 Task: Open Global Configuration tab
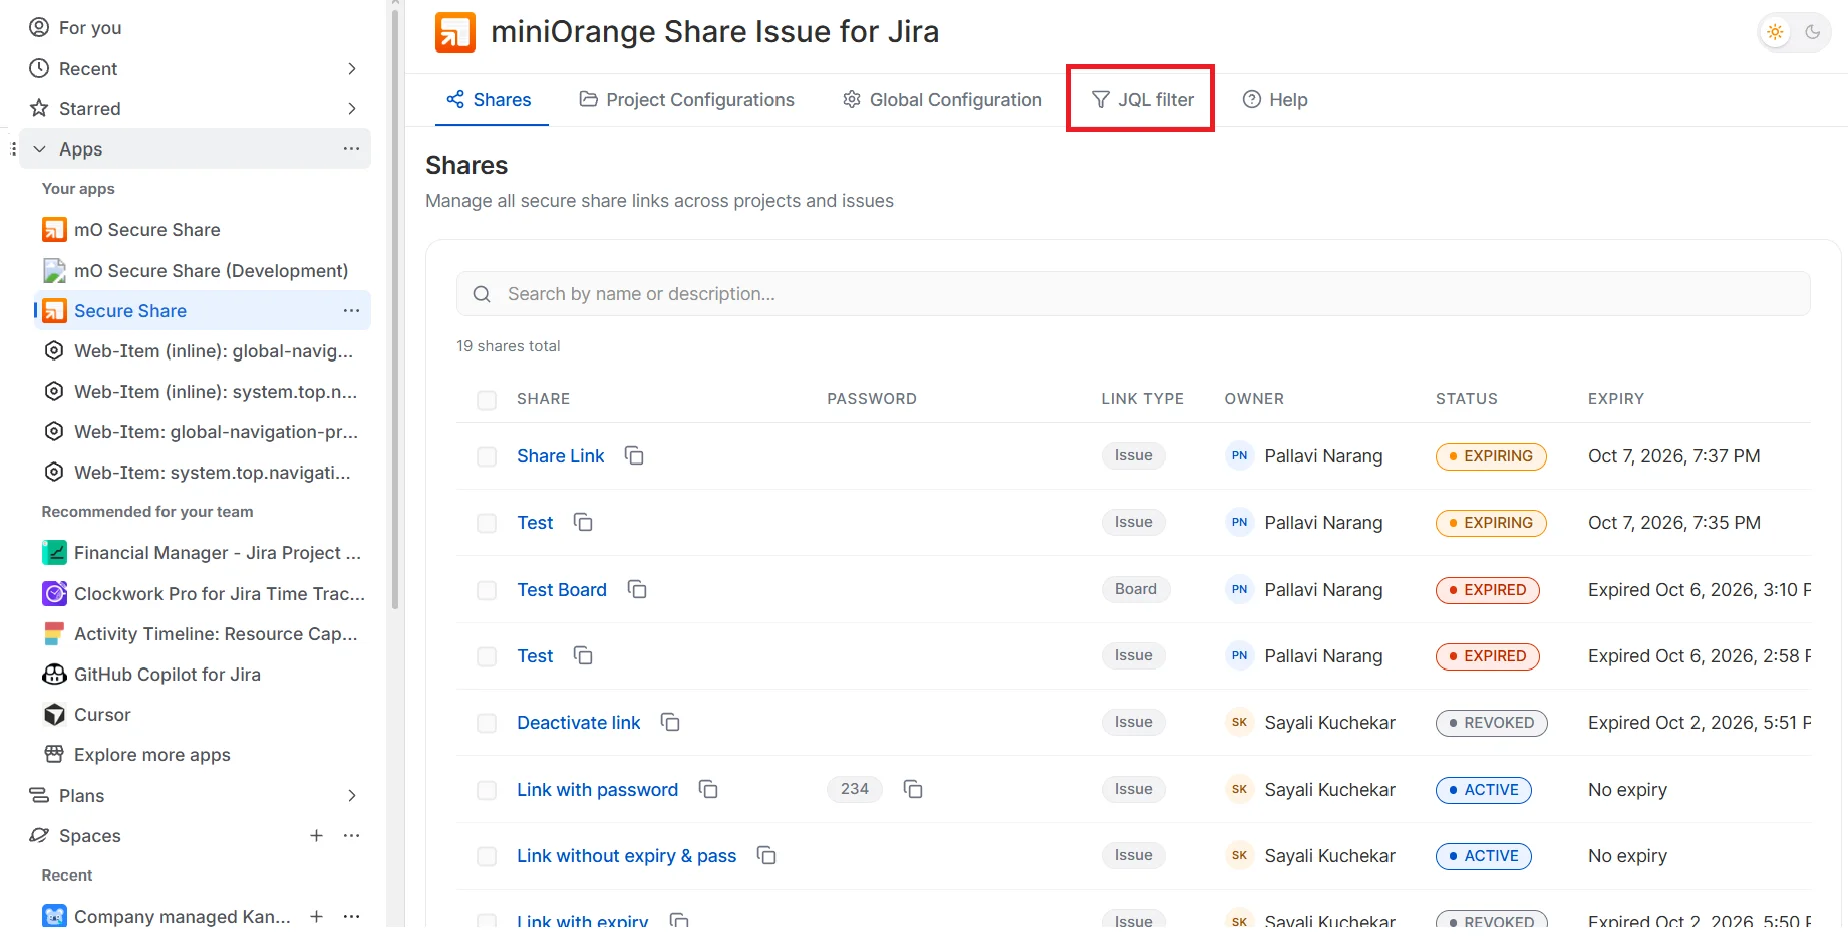pyautogui.click(x=942, y=100)
